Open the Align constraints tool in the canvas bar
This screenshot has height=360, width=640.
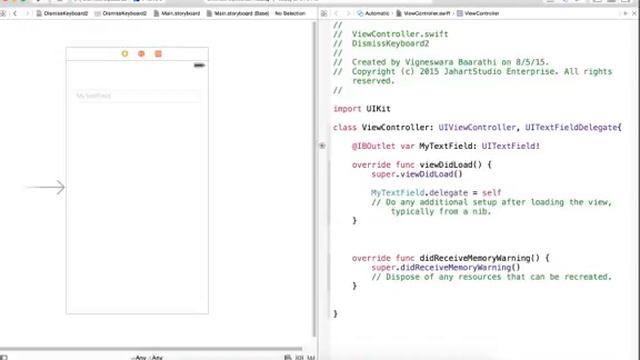[x=288, y=358]
